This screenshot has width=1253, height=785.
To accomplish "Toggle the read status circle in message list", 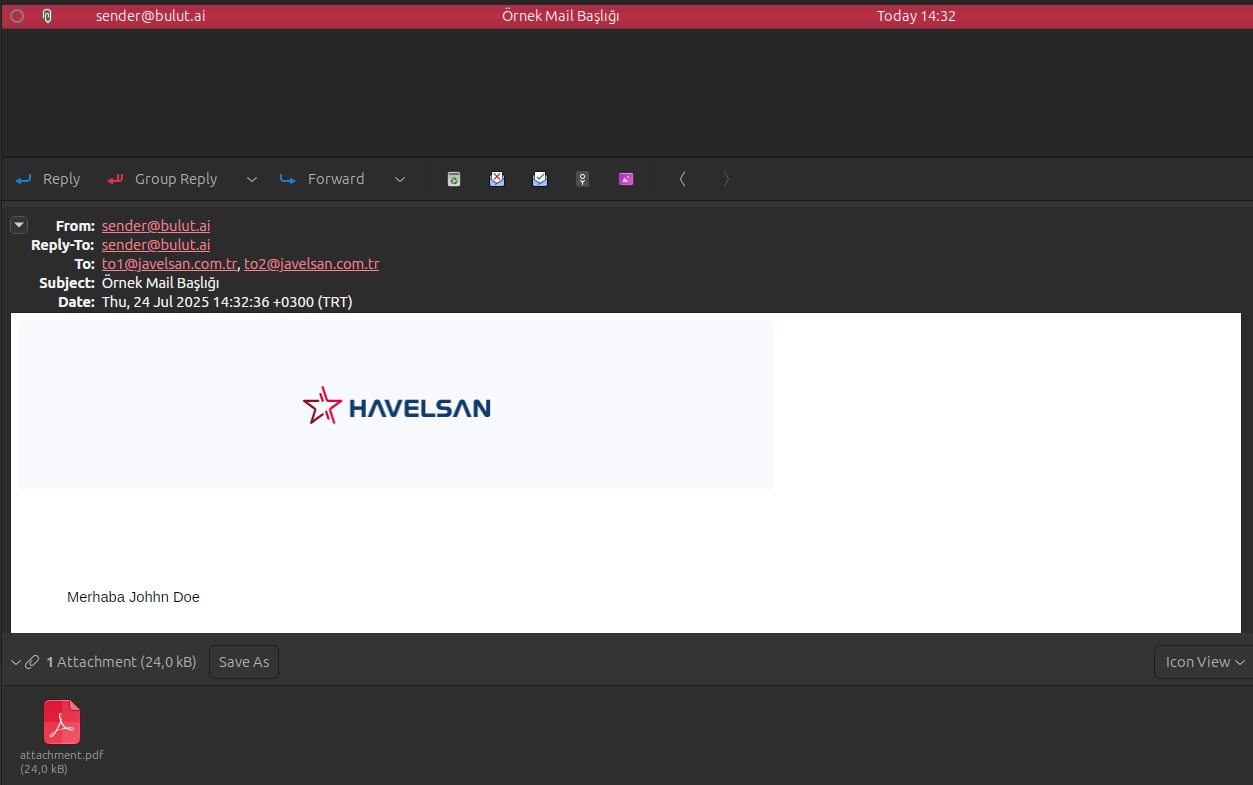I will [x=17, y=16].
